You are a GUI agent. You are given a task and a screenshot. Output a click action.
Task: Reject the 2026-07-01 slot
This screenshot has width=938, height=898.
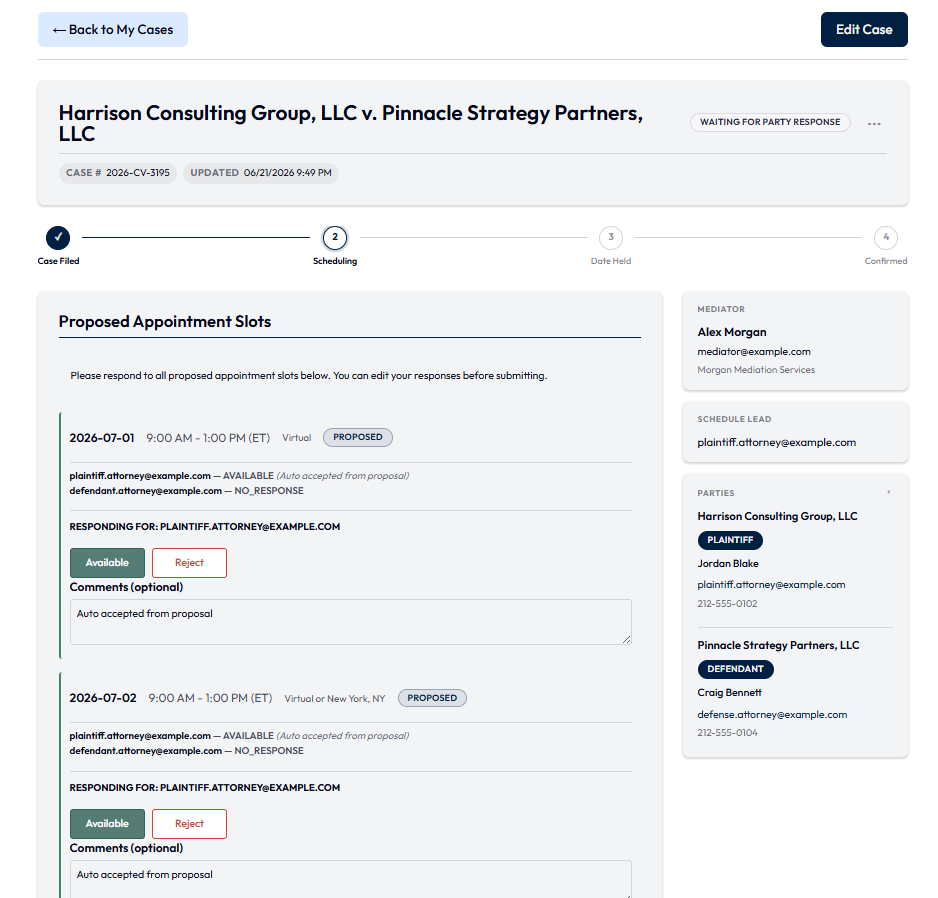point(189,562)
